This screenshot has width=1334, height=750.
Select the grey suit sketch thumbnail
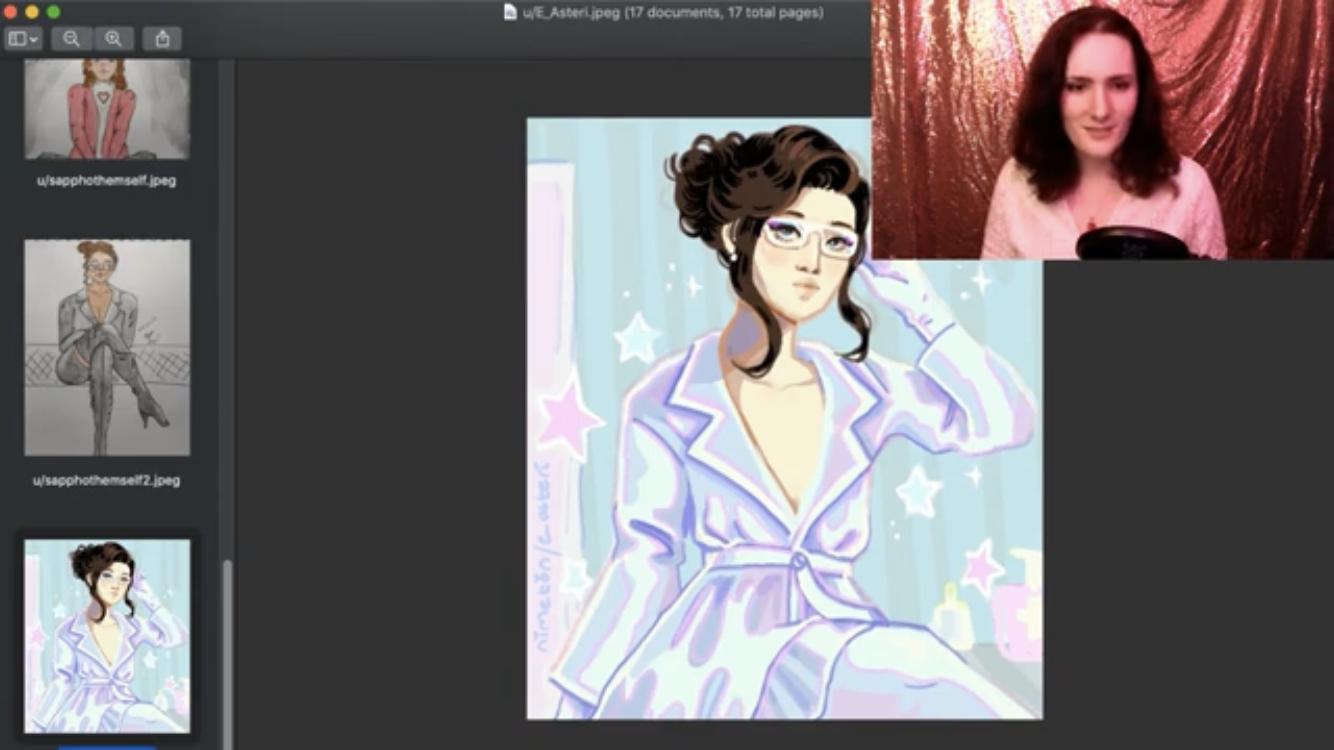coord(107,347)
